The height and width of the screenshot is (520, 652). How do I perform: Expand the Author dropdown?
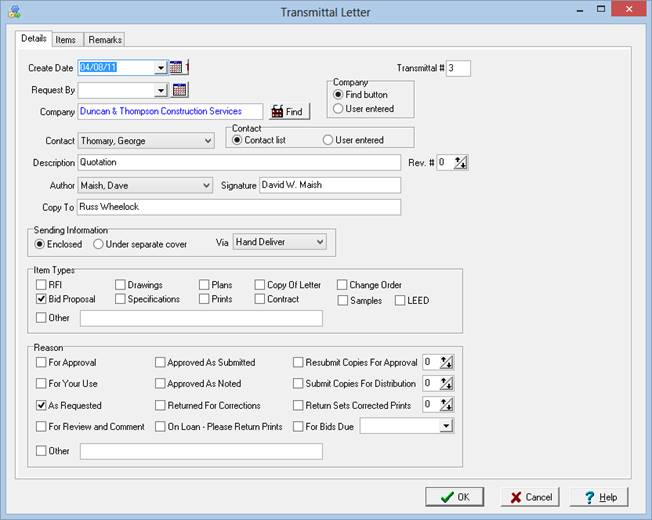click(207, 185)
